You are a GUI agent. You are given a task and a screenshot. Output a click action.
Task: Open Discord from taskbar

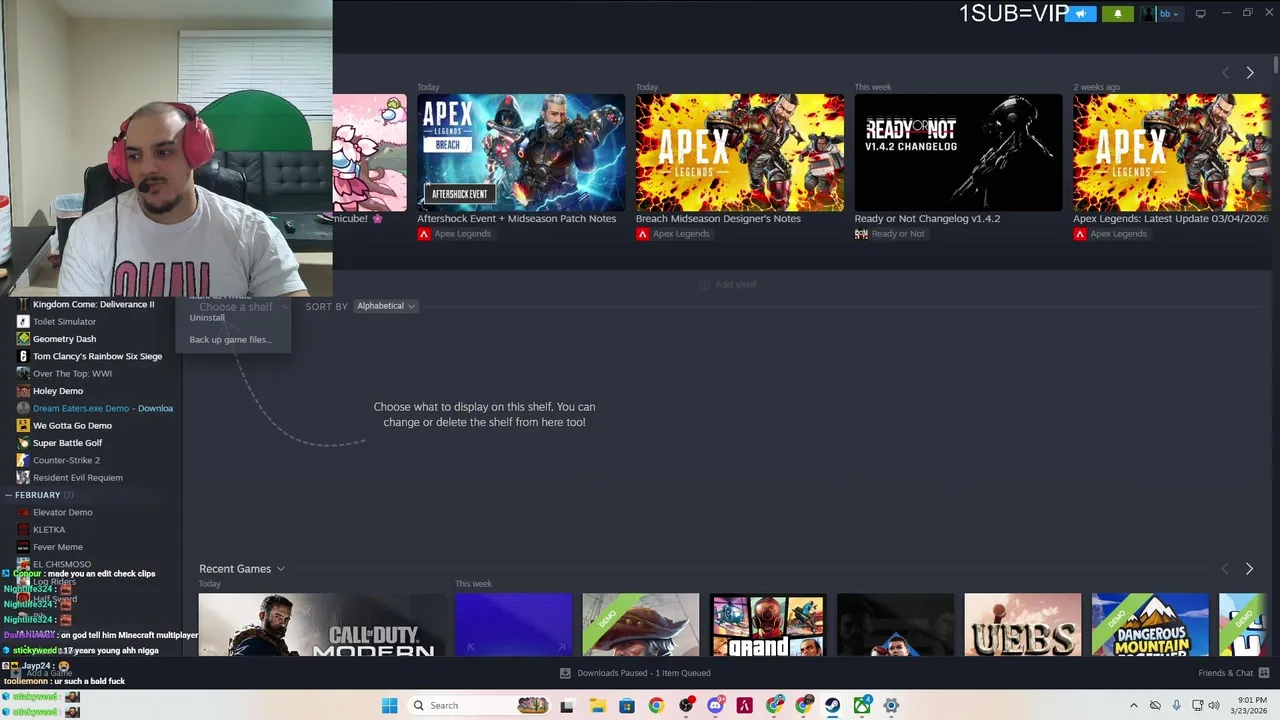point(715,706)
